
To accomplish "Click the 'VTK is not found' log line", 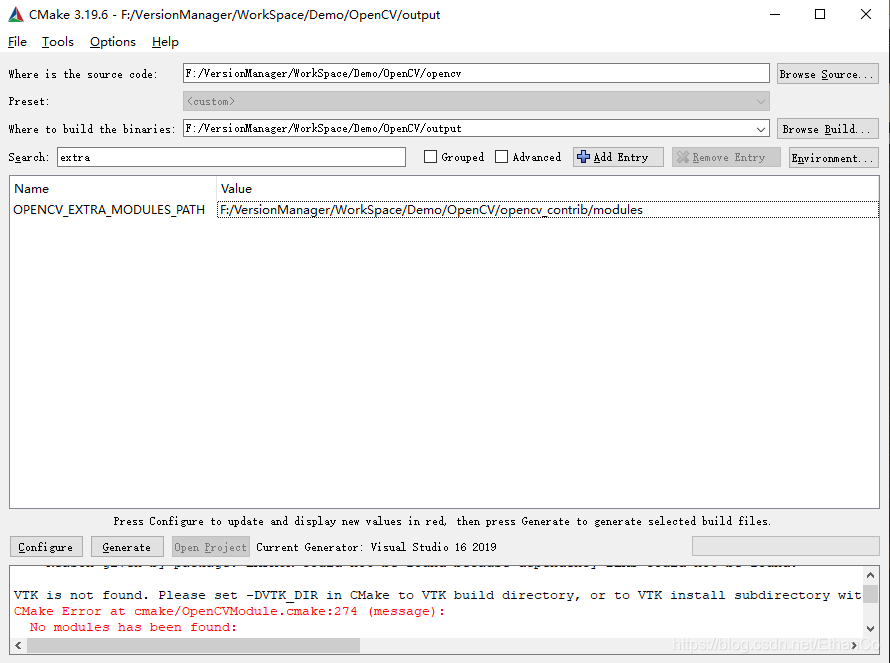I will (438, 595).
